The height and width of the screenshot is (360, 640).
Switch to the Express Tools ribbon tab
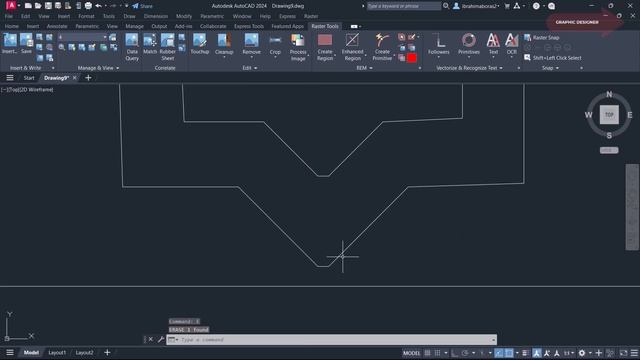point(249,26)
